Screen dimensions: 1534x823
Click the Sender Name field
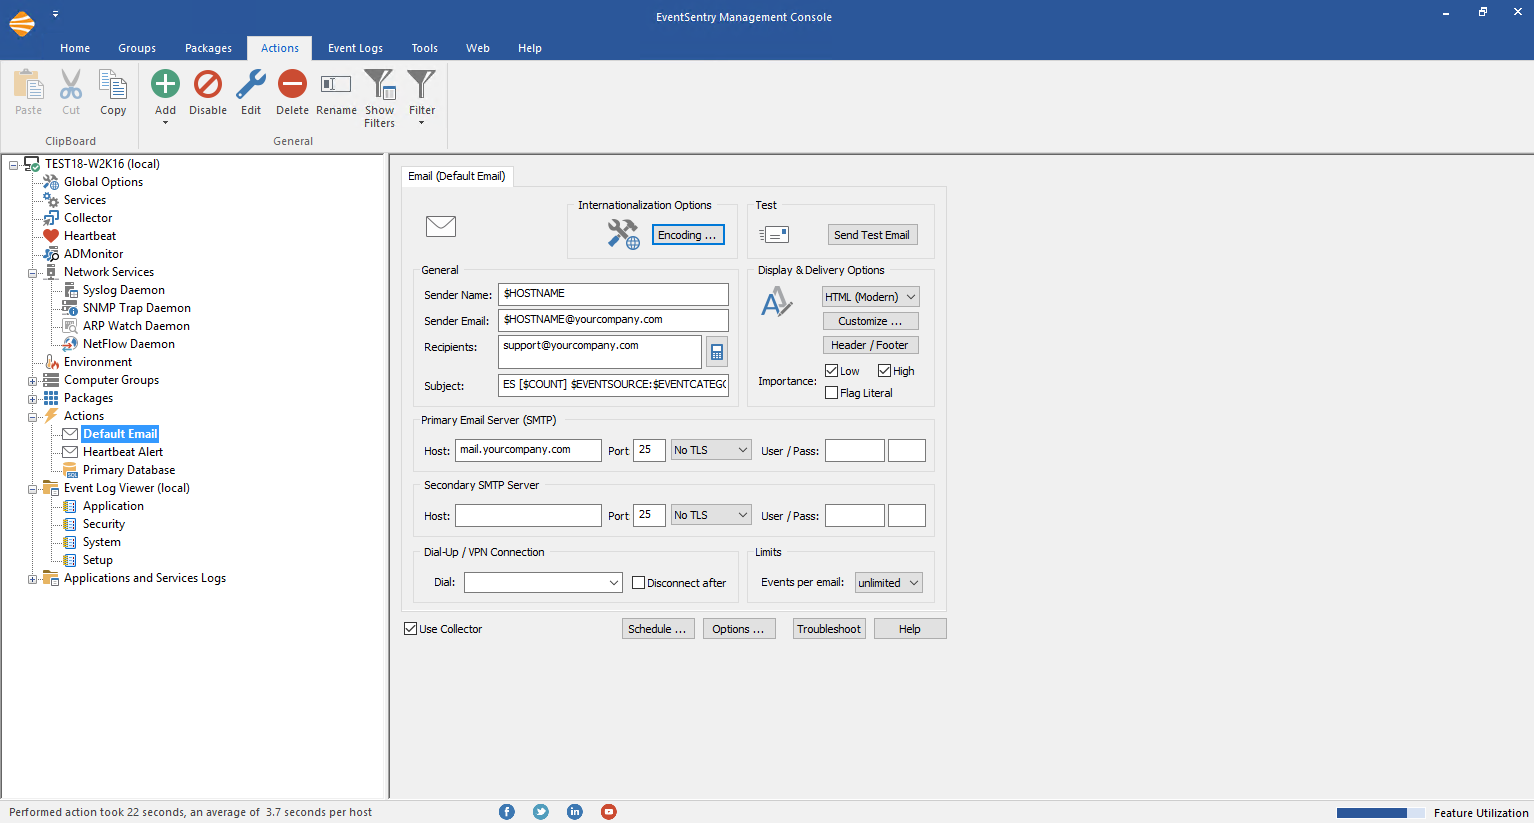click(613, 294)
